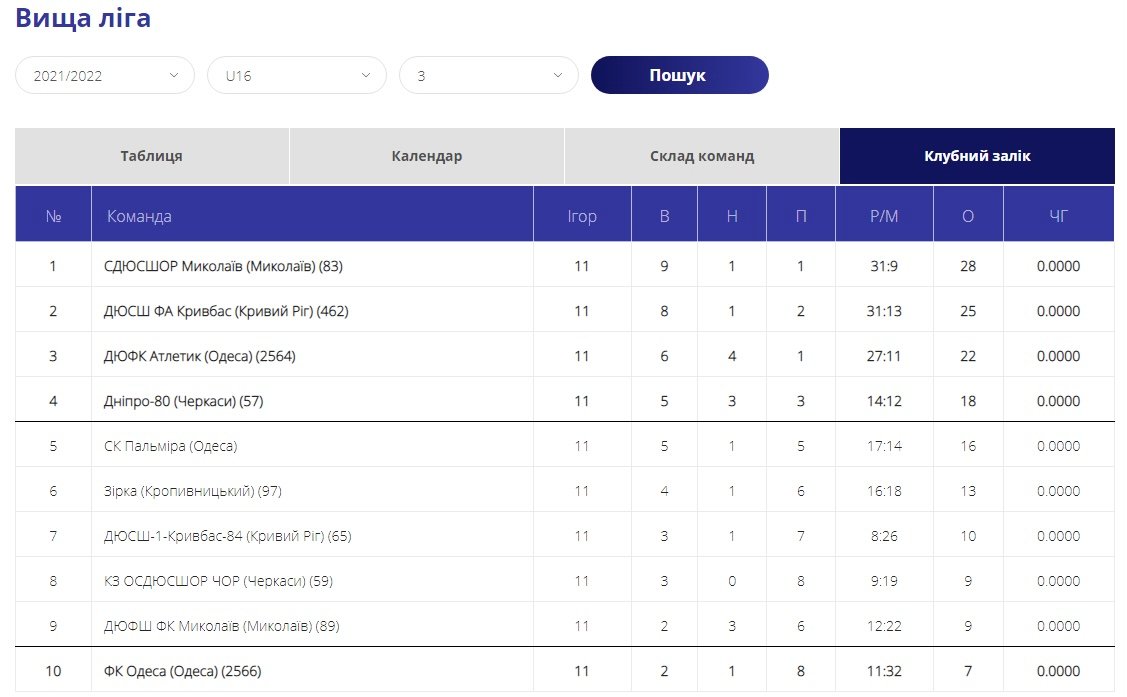Click goal ratio 31:13 for Кривбас
The height and width of the screenshot is (697, 1127).
[884, 311]
